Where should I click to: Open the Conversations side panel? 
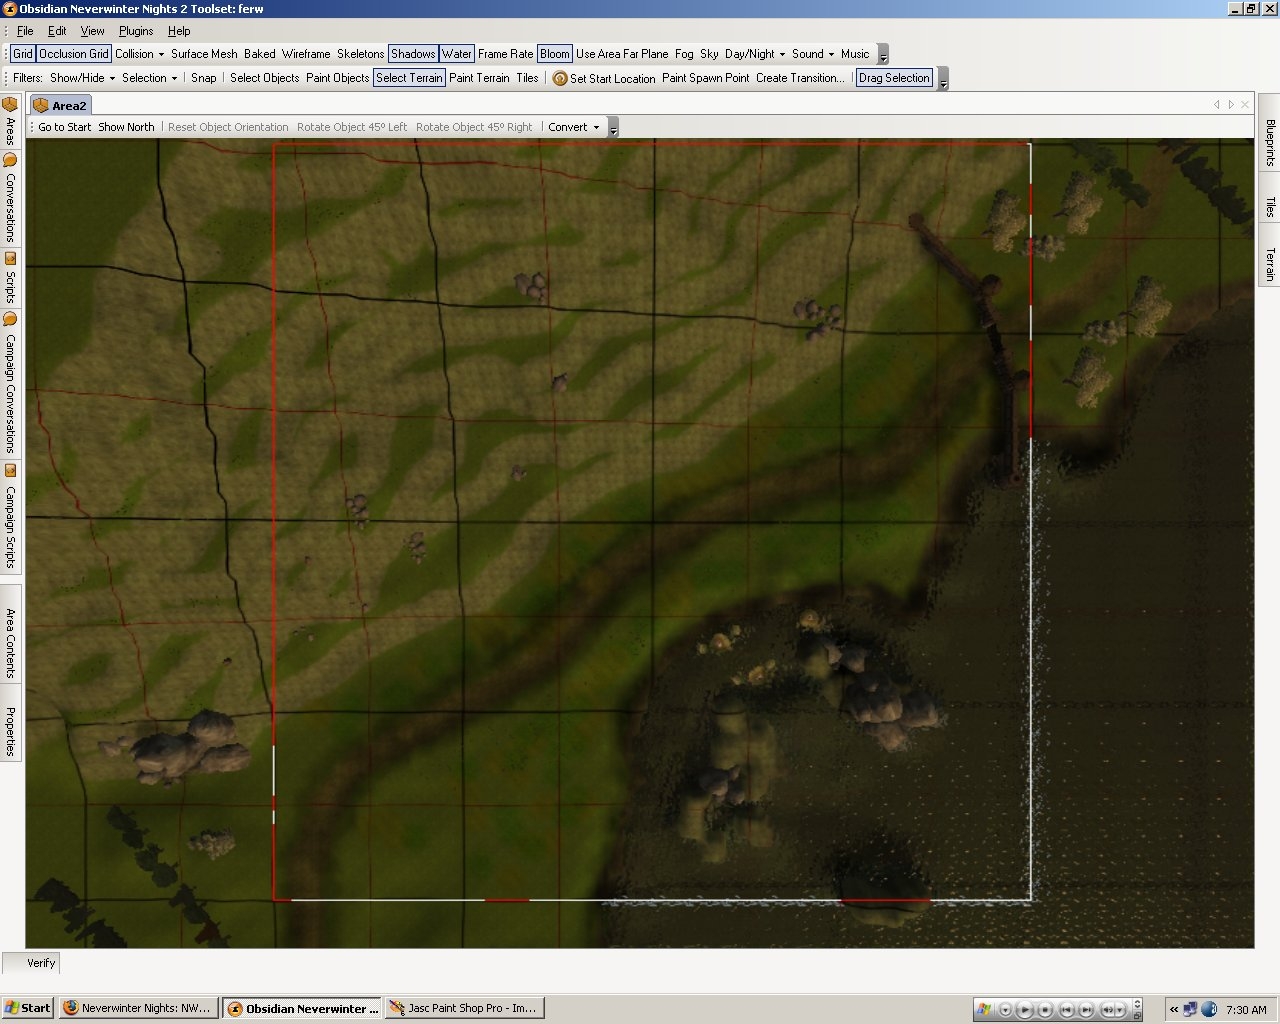point(10,198)
